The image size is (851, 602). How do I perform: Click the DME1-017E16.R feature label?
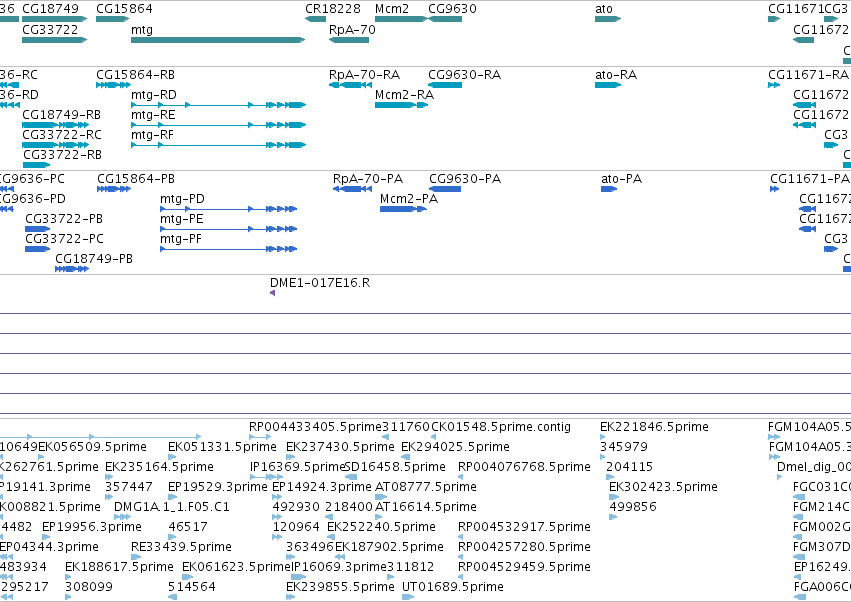[x=320, y=283]
